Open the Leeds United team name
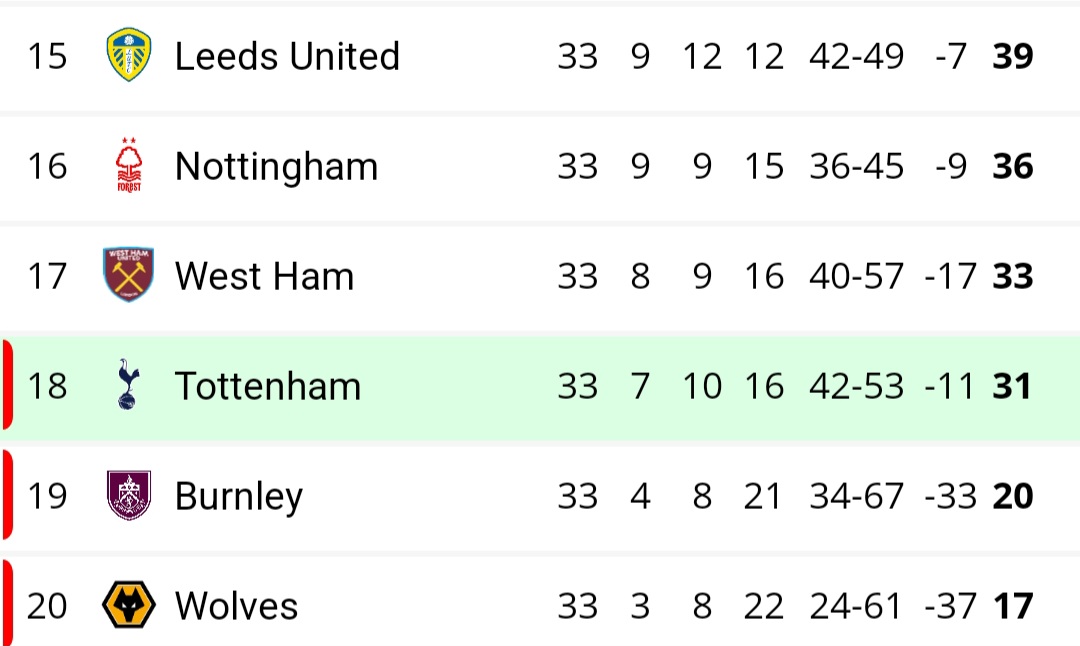Viewport: 1080px width, 646px height. [287, 56]
